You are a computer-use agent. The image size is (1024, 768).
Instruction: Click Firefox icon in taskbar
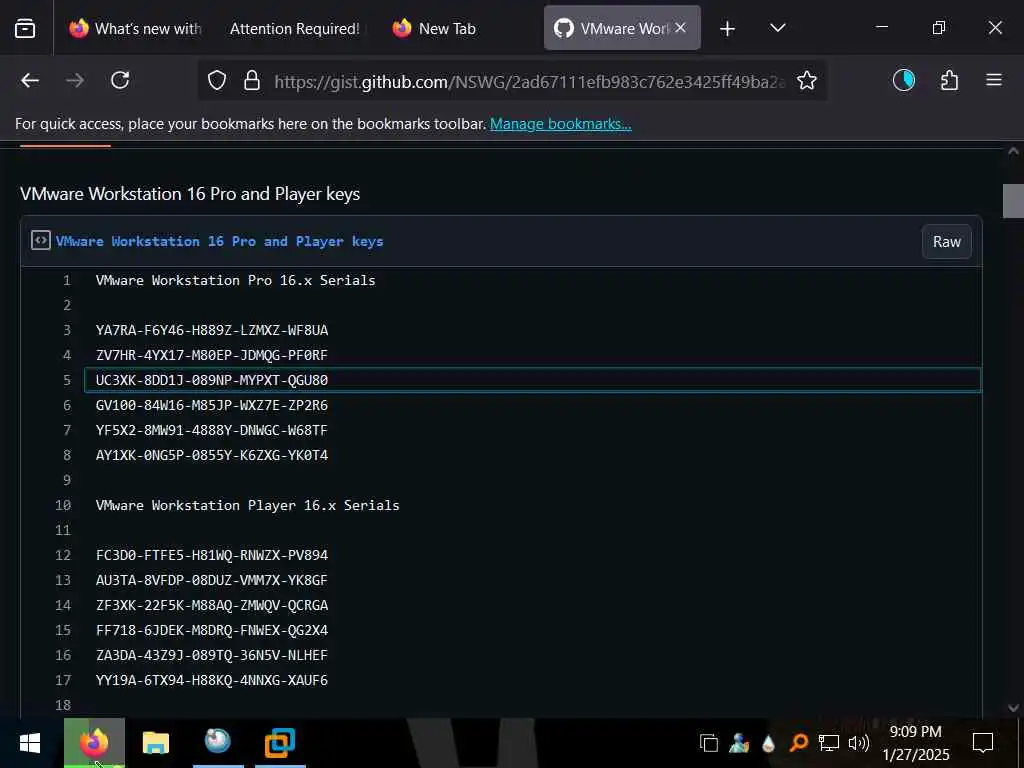click(94, 743)
